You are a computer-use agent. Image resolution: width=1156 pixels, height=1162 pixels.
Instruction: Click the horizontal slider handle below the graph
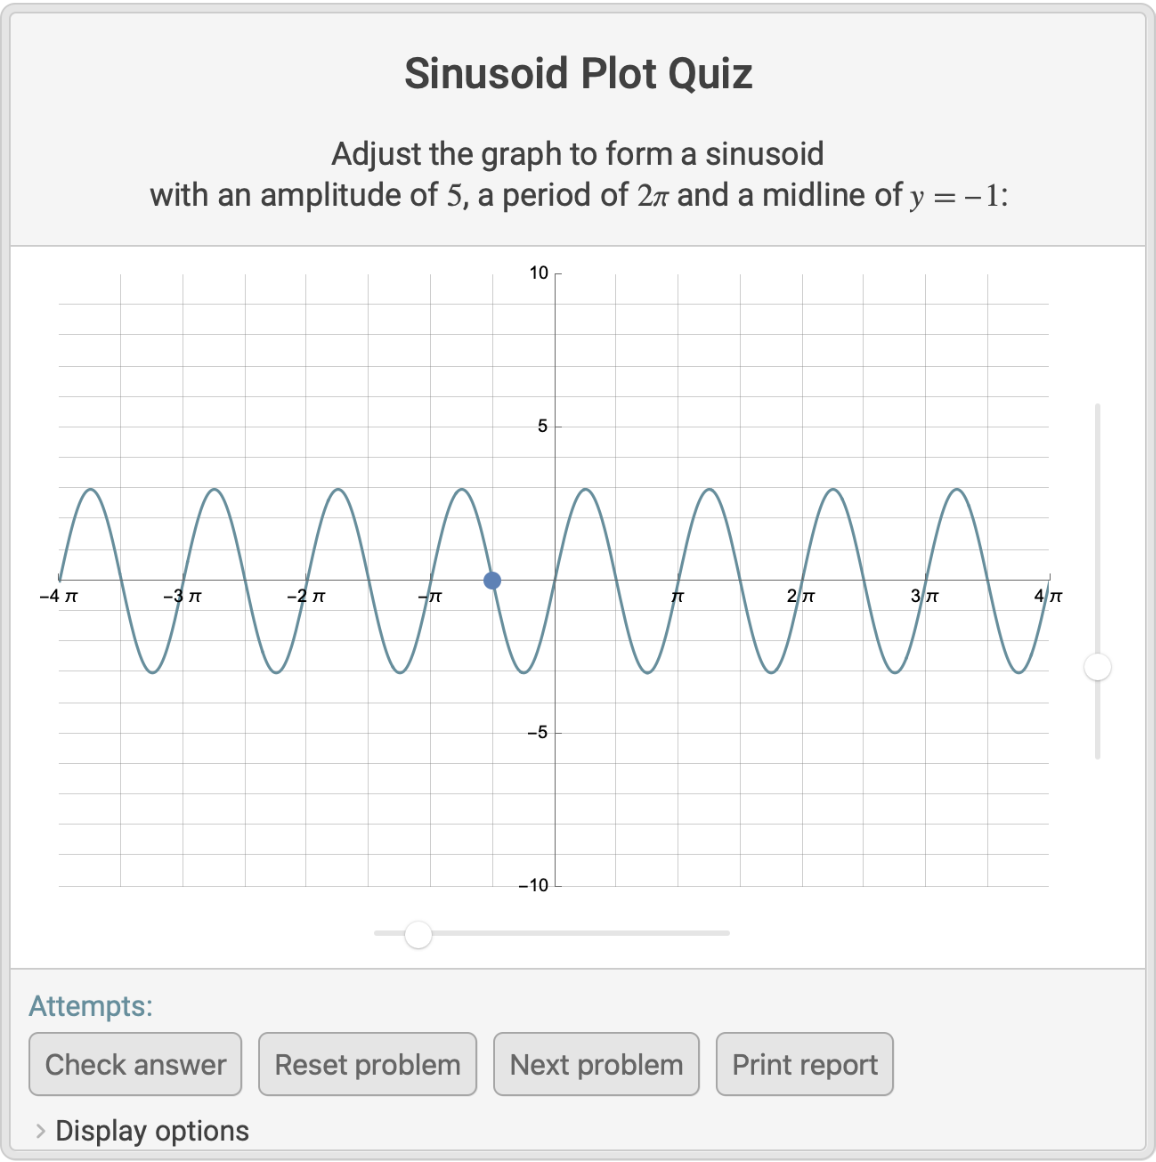coord(418,934)
